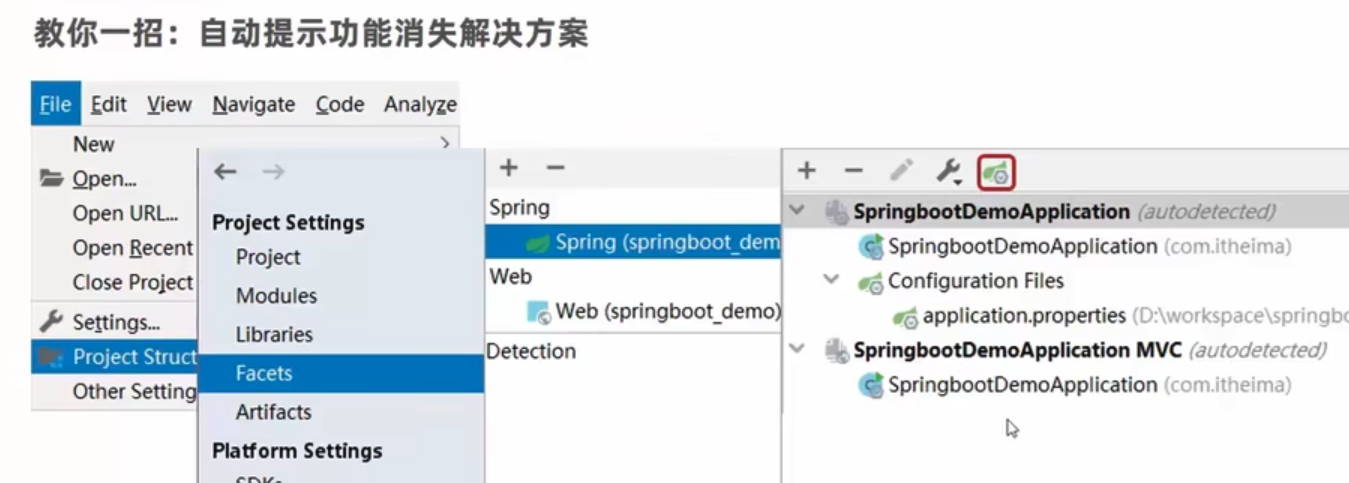Go back with the left arrow

[225, 172]
